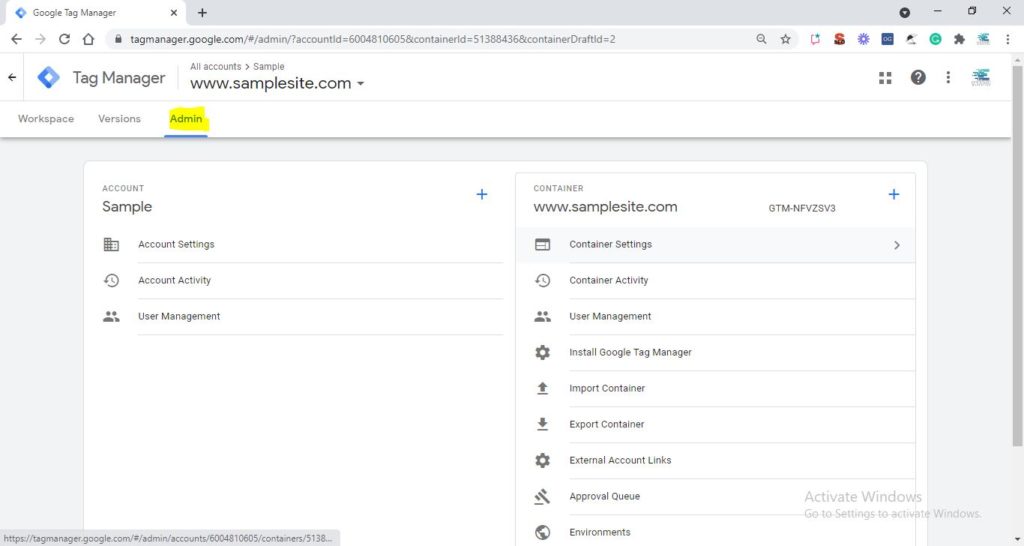Select the Google Tag Manager browser tab
Screen dimensions: 1024x546
click(95, 12)
